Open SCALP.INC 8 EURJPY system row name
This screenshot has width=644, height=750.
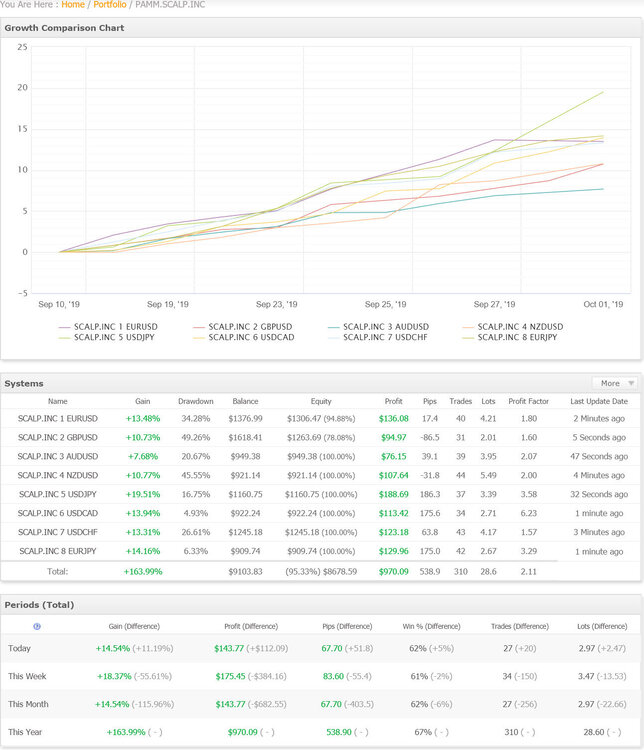pos(58,551)
